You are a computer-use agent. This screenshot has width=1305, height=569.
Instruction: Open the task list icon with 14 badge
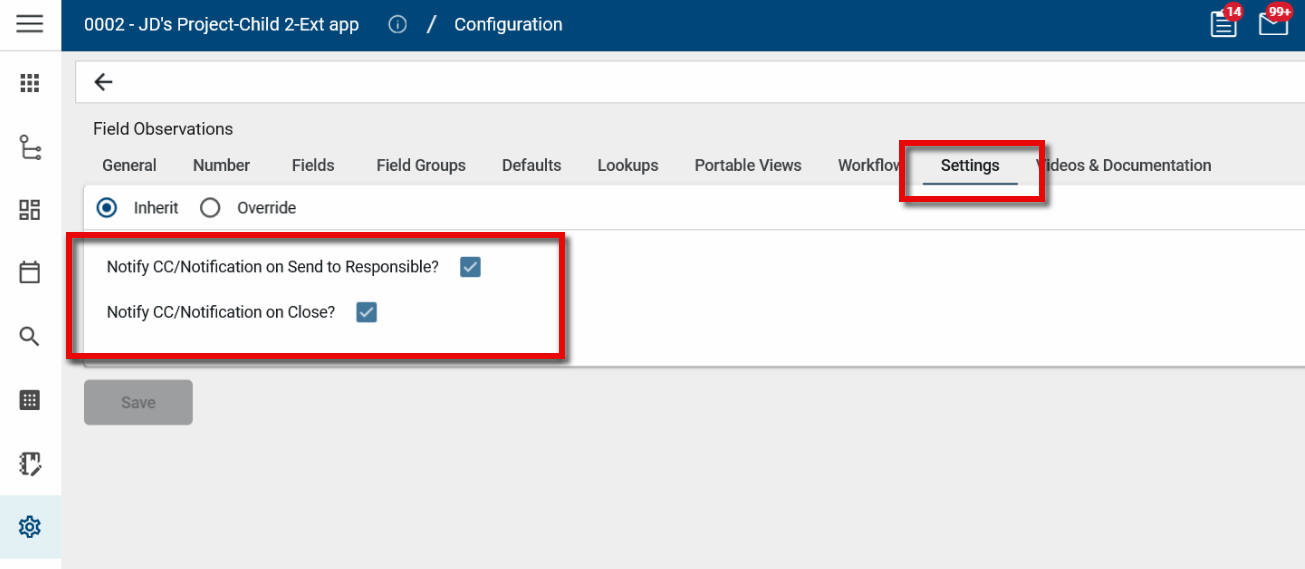[1223, 24]
